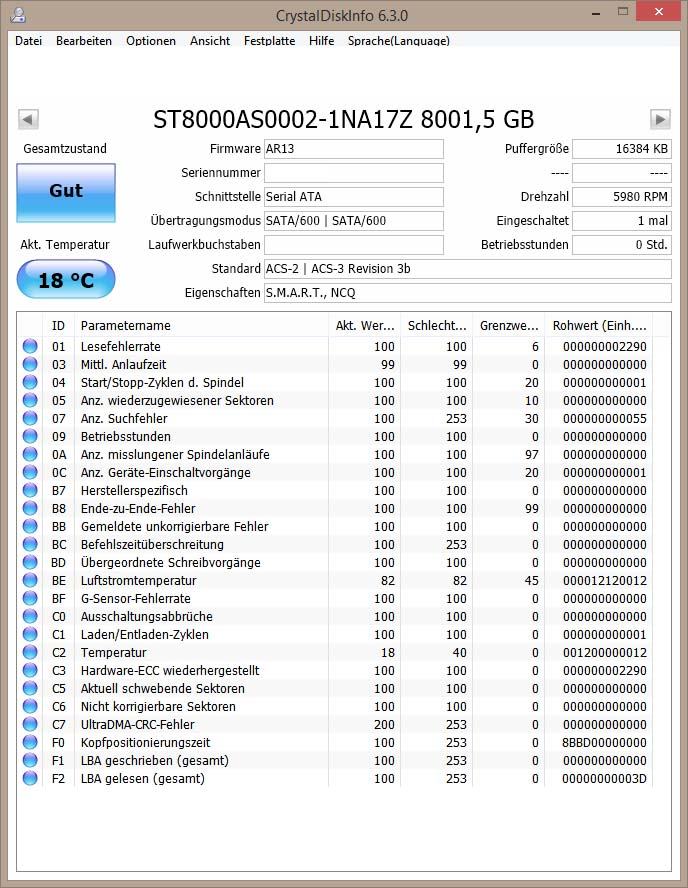Click the Parametername column header
Screen dimensions: 688x888
click(201, 326)
